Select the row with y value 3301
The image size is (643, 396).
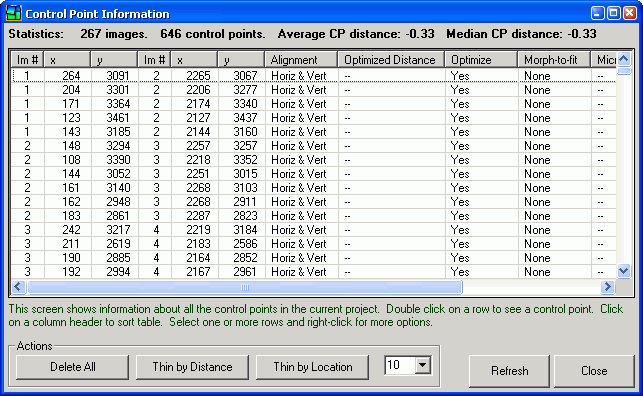coord(314,90)
